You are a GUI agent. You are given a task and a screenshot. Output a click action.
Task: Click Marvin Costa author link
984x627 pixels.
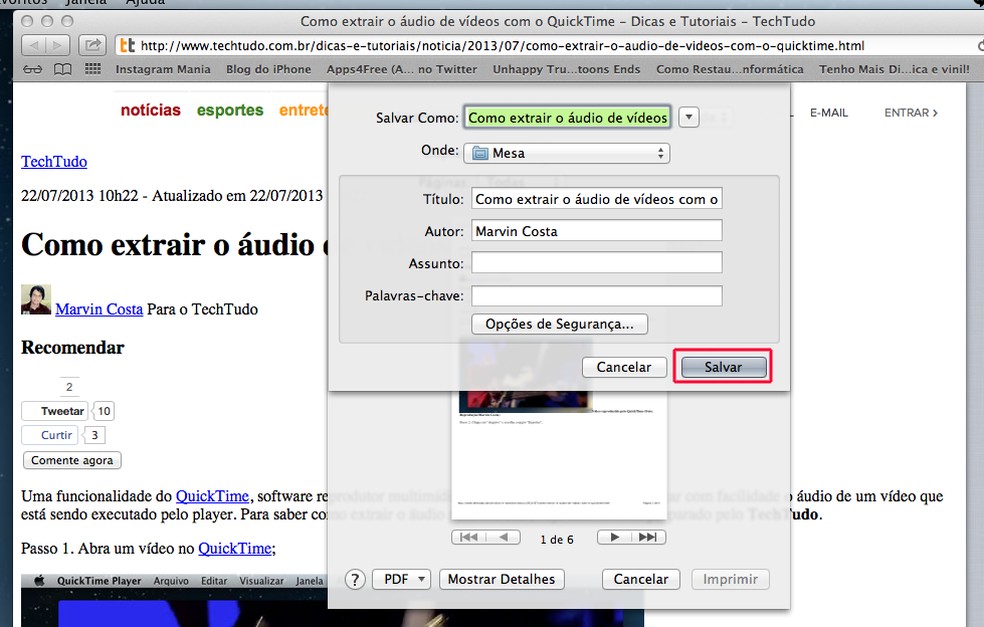(x=99, y=309)
